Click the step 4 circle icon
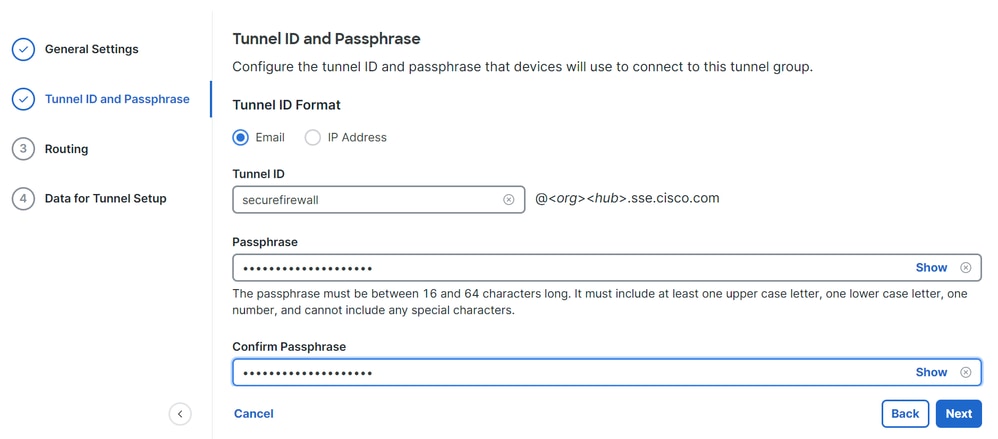This screenshot has height=439, width=998. (24, 199)
